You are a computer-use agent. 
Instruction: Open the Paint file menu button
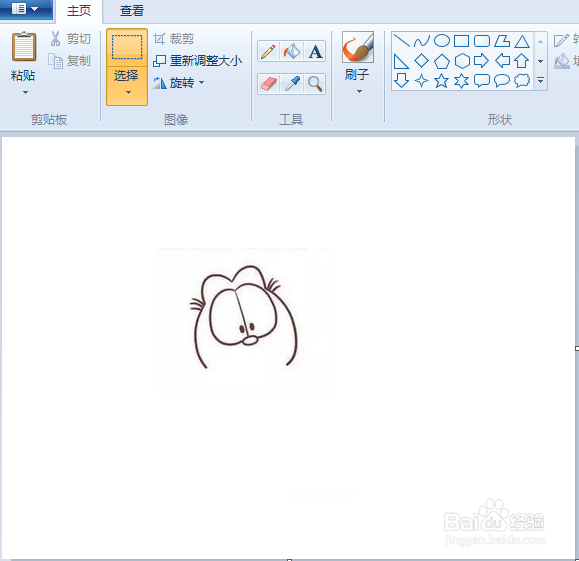25,9
